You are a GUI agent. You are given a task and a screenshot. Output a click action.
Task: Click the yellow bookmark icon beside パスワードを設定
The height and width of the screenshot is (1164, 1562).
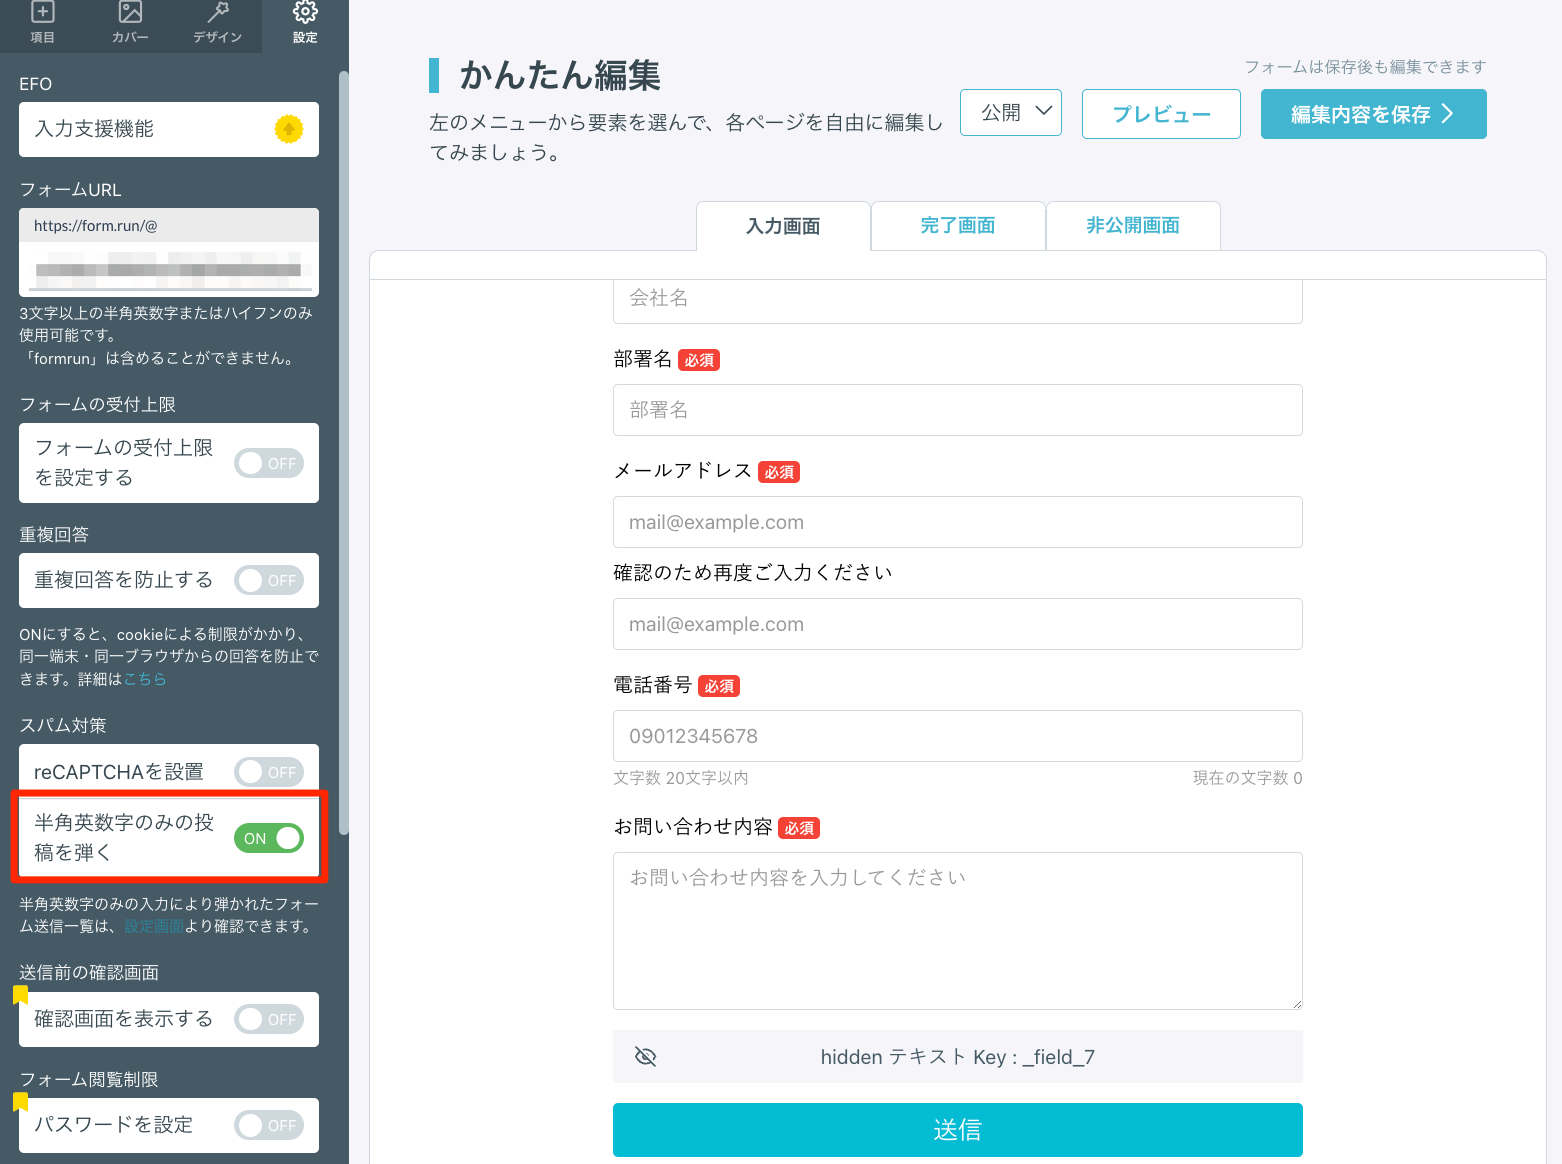[20, 1101]
